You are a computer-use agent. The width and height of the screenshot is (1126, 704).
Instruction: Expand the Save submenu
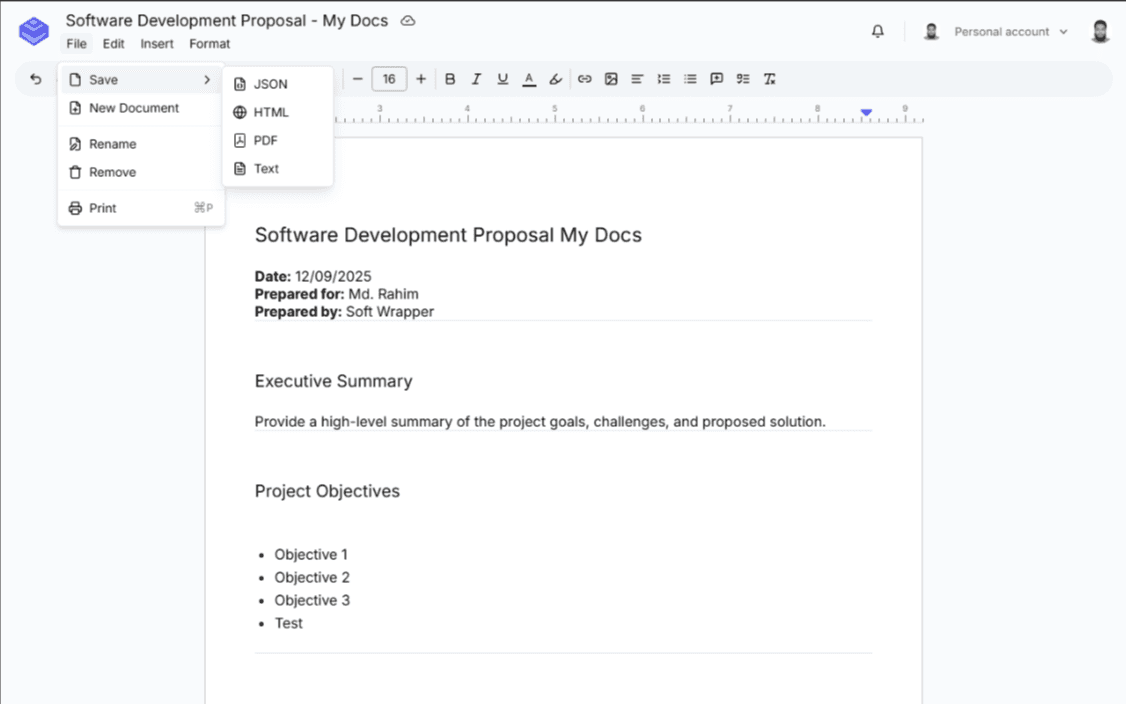coord(140,79)
